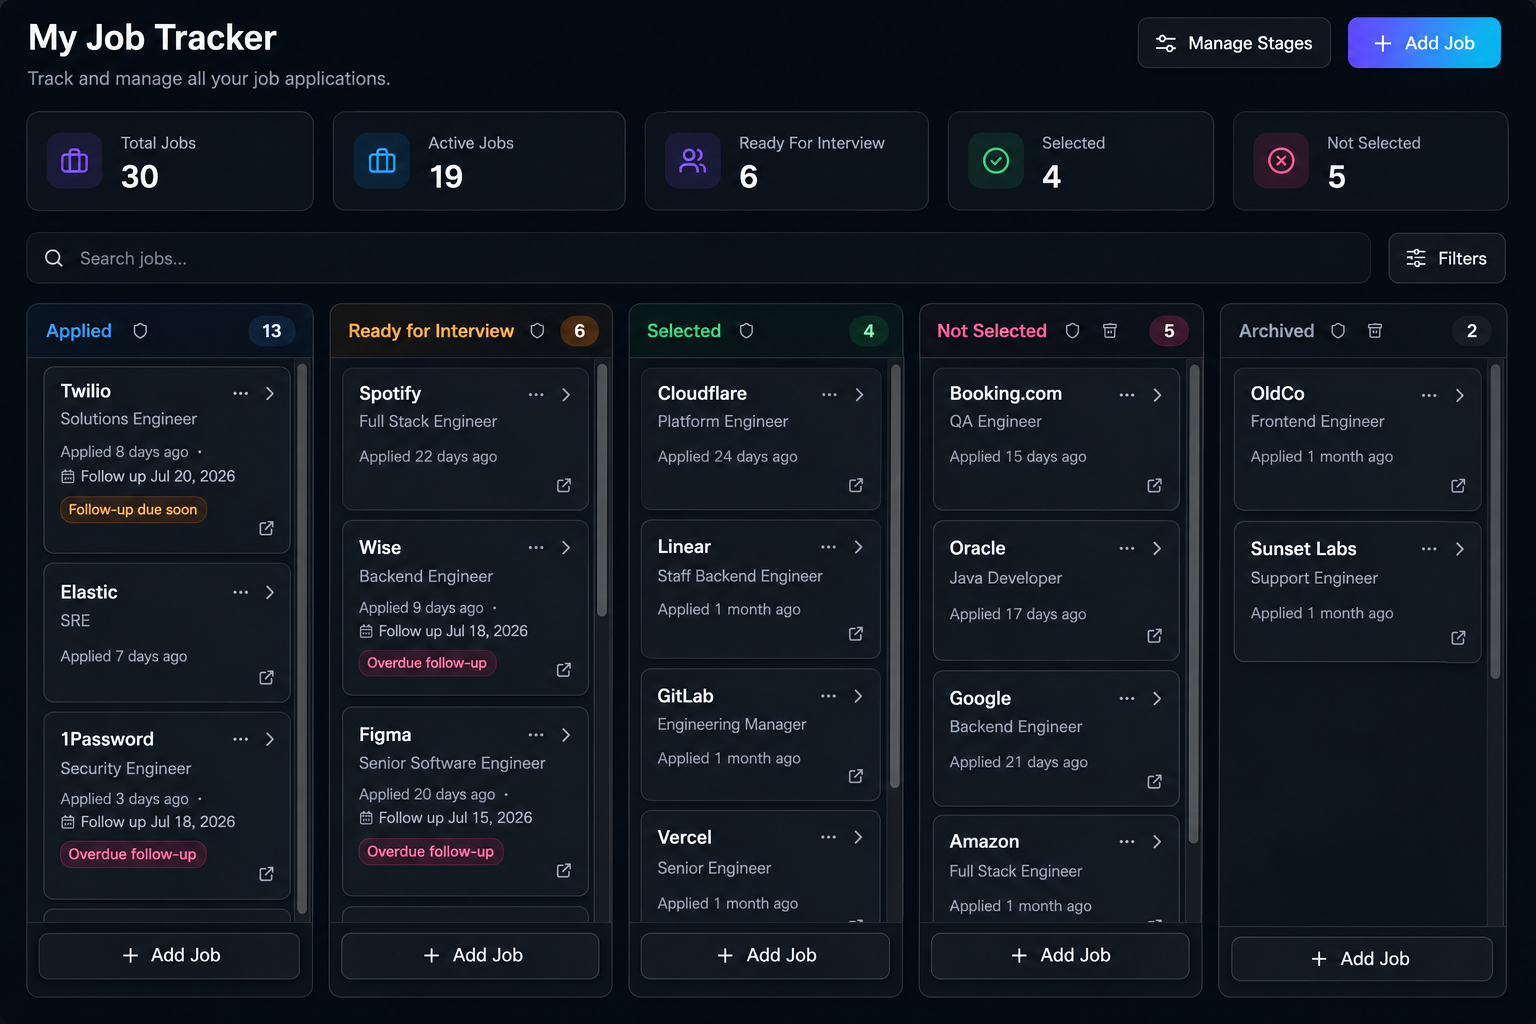Expand the Linear job card chevron

tap(858, 547)
